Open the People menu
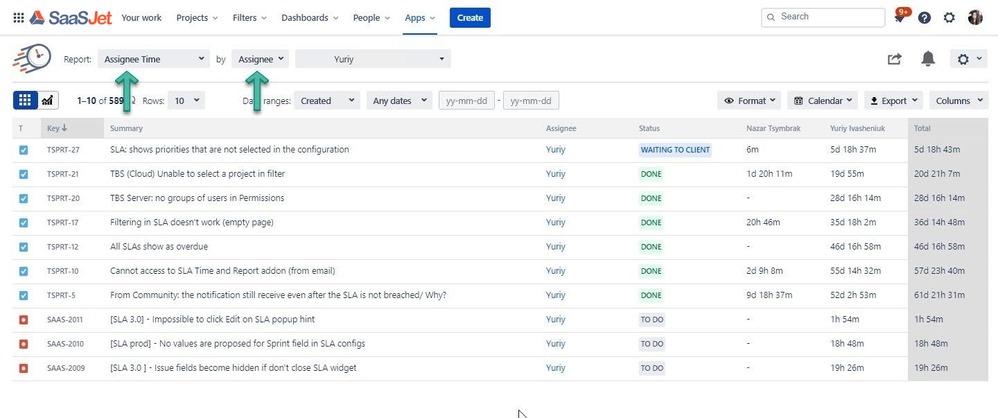This screenshot has height=418, width=998. click(371, 18)
